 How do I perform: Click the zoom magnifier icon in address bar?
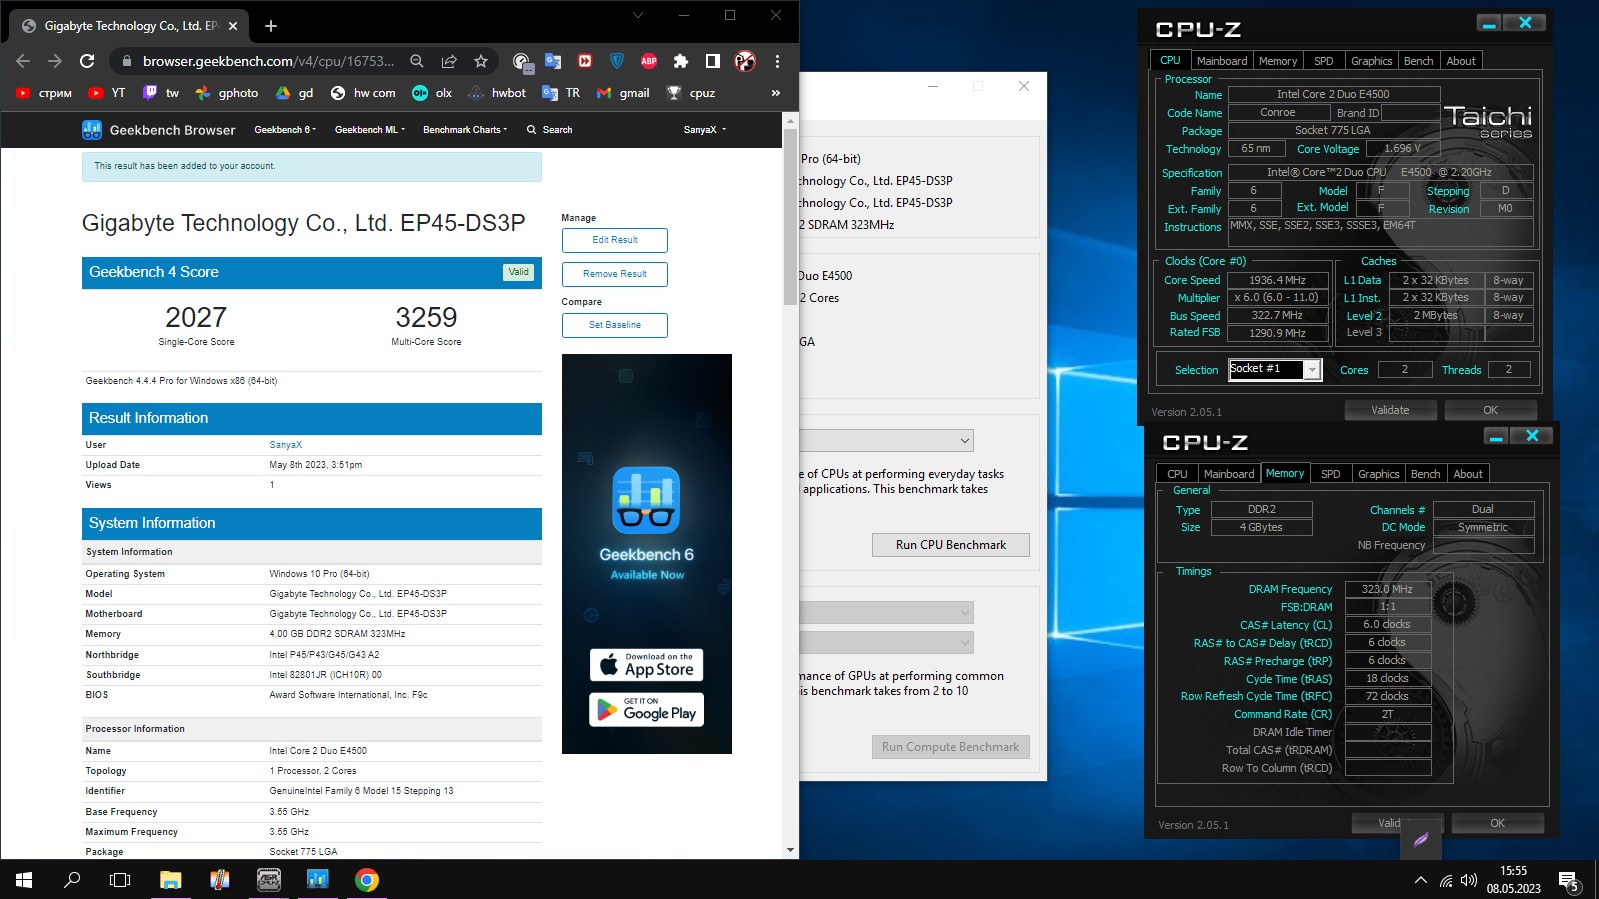417,61
